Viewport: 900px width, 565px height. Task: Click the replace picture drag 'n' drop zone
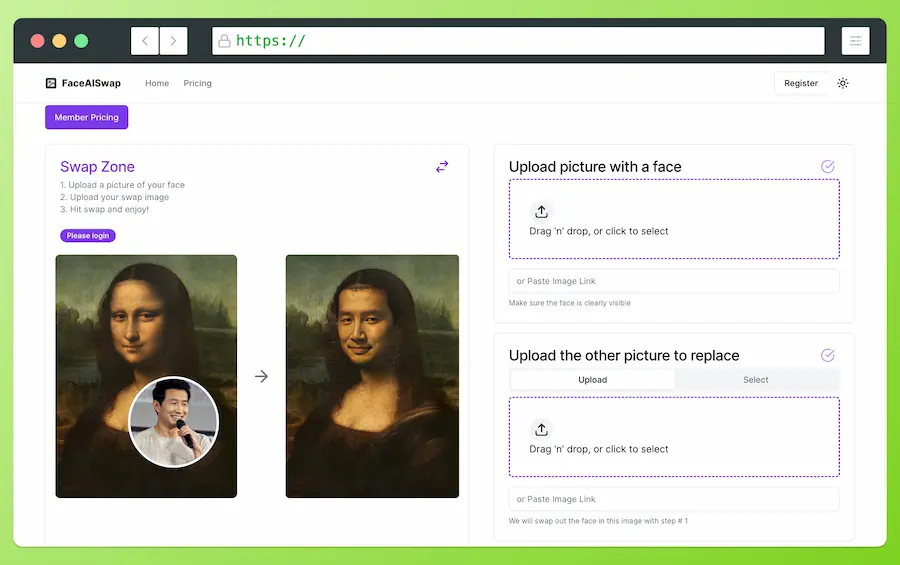pyautogui.click(x=674, y=437)
